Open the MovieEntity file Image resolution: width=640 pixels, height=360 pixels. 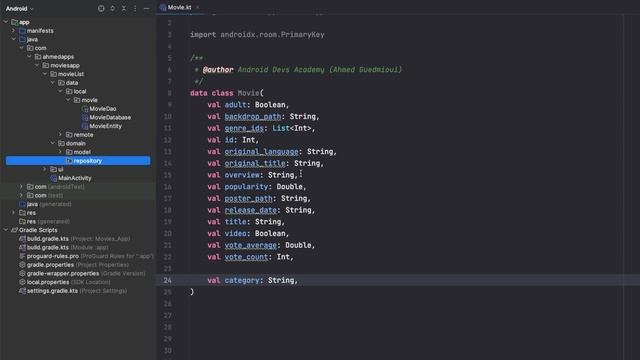[x=105, y=126]
